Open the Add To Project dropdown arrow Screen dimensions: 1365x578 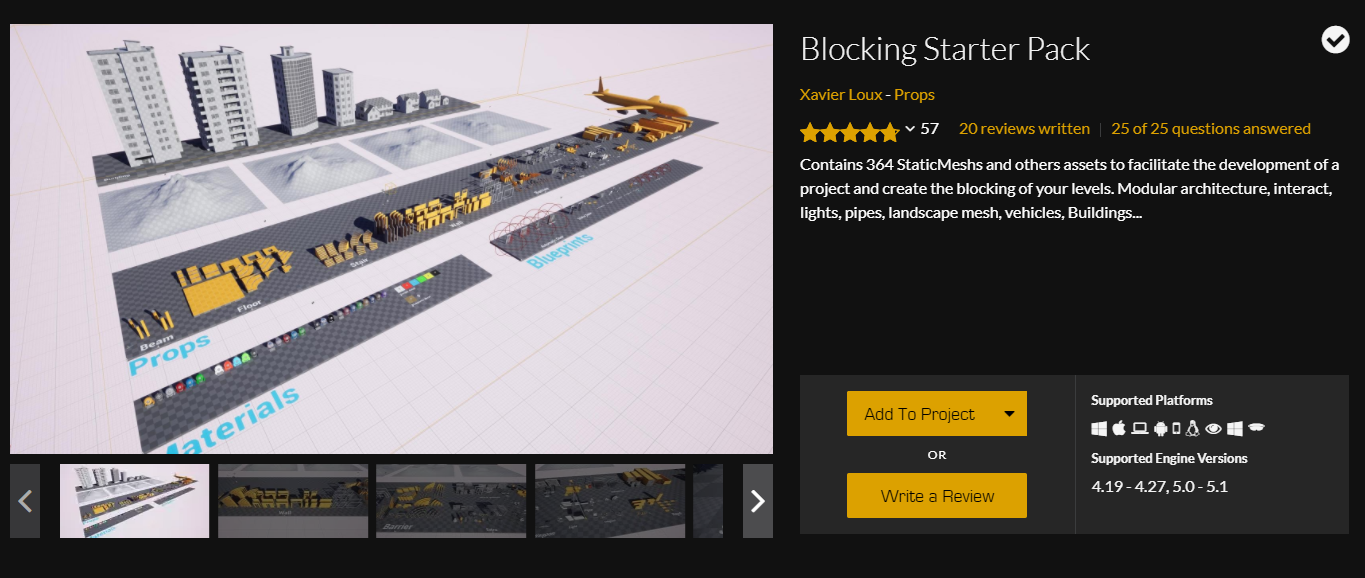pos(1009,413)
